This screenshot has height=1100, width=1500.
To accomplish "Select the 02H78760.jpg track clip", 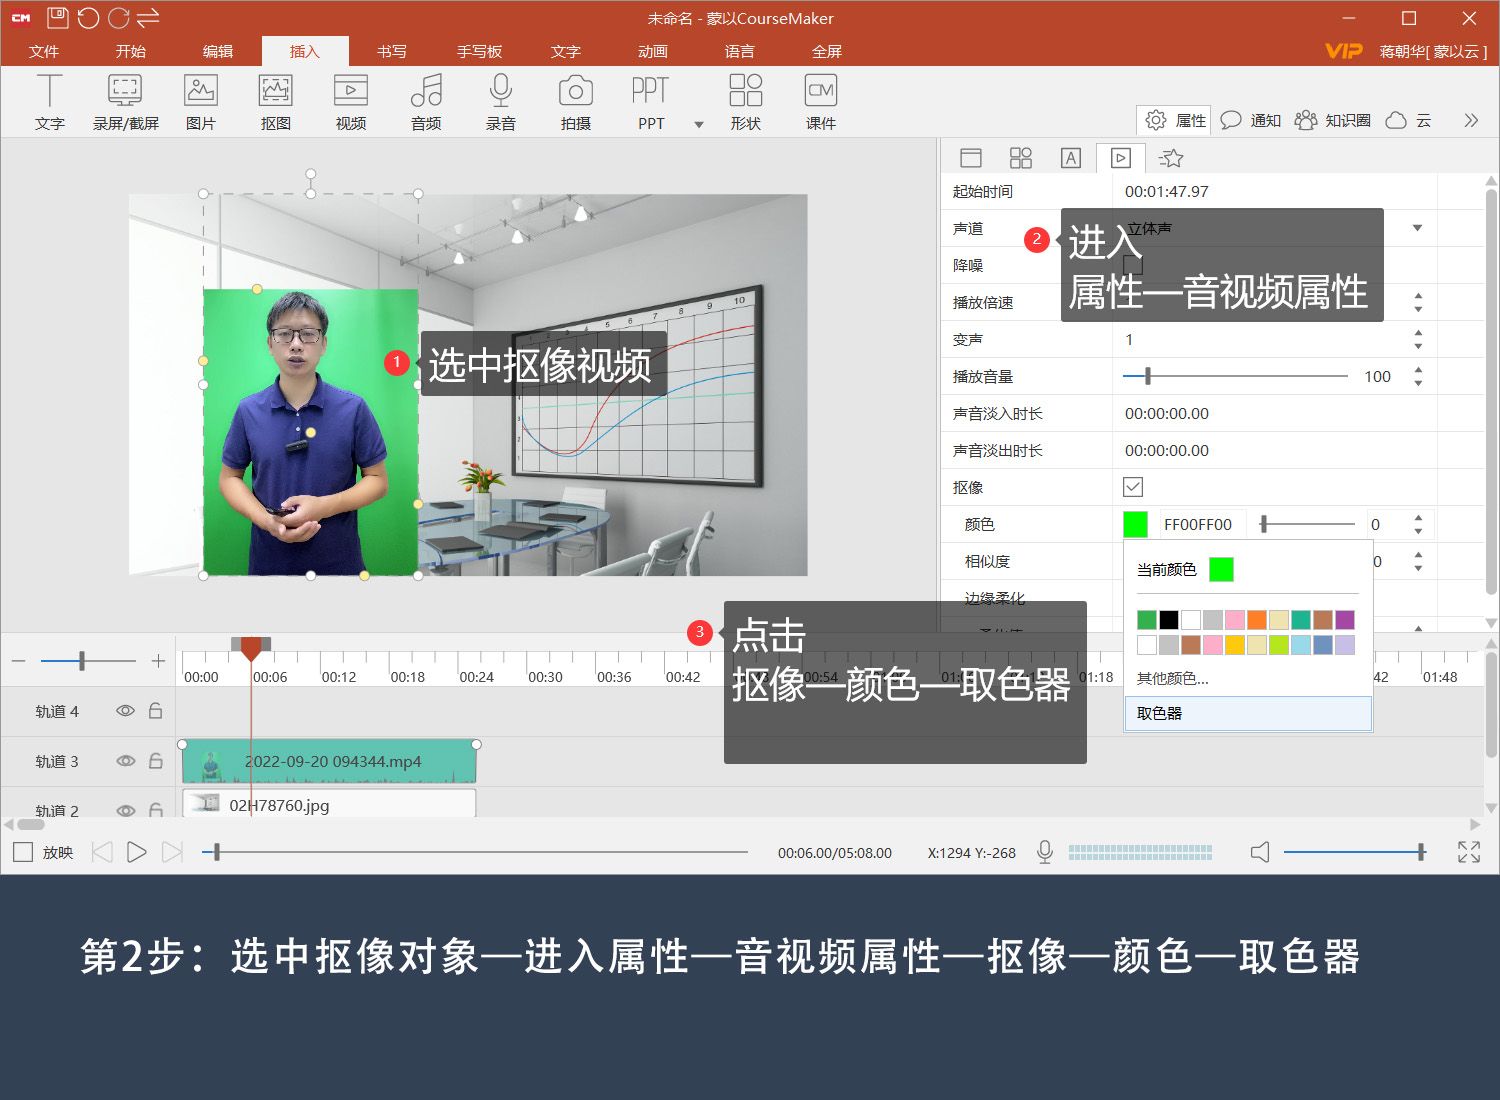I will 329,804.
